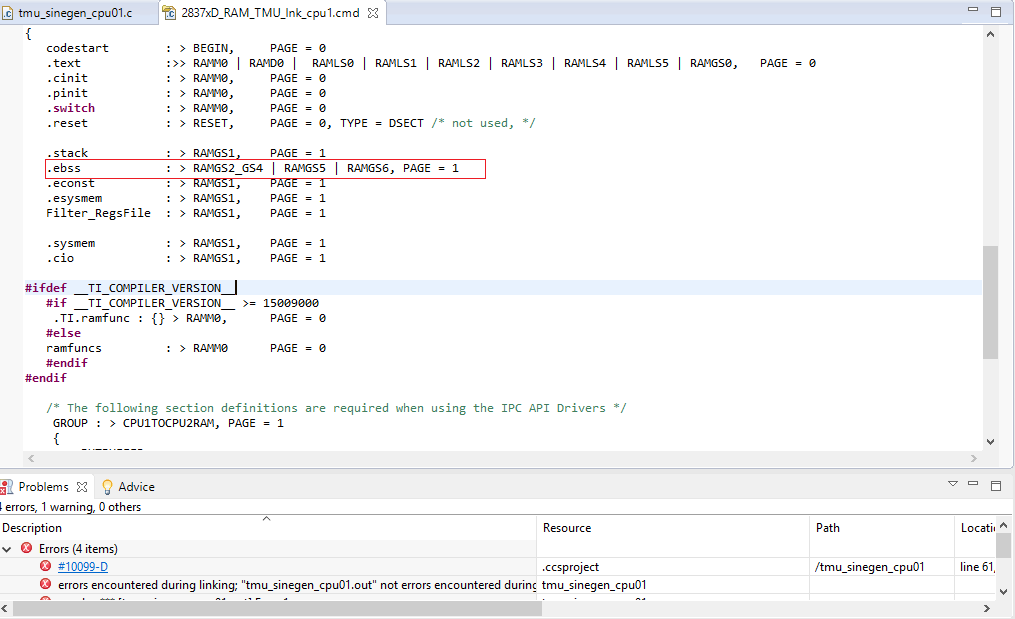Click the Advice lightbulb icon
This screenshot has height=619, width=1015.
point(107,487)
